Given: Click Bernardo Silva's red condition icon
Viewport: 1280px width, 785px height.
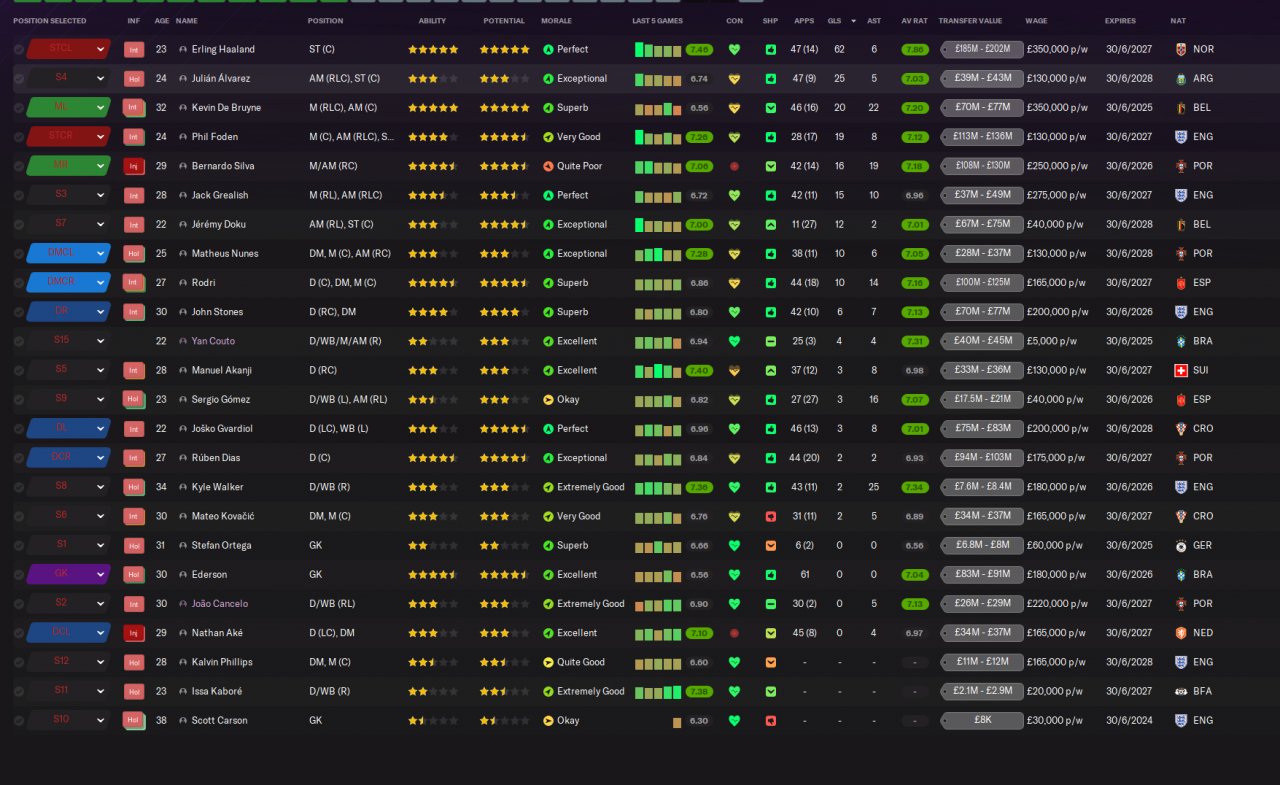Looking at the screenshot, I should pos(735,166).
